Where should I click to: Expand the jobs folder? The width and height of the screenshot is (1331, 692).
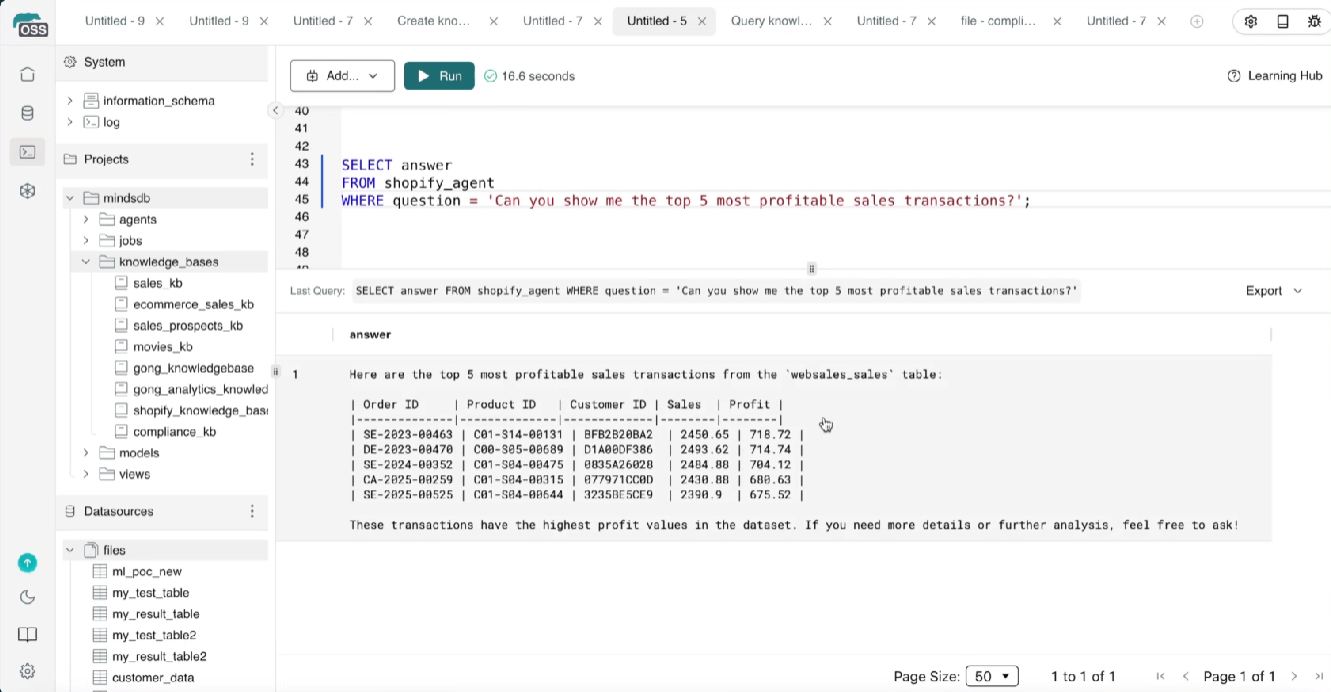coord(86,240)
